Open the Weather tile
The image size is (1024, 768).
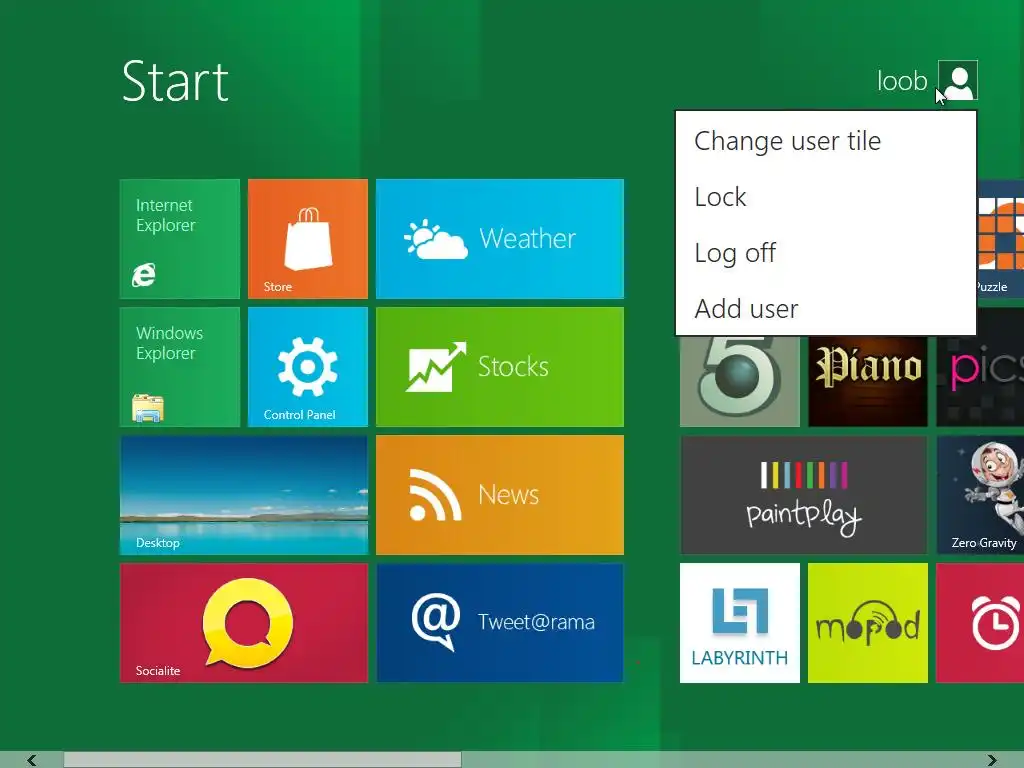click(x=500, y=239)
